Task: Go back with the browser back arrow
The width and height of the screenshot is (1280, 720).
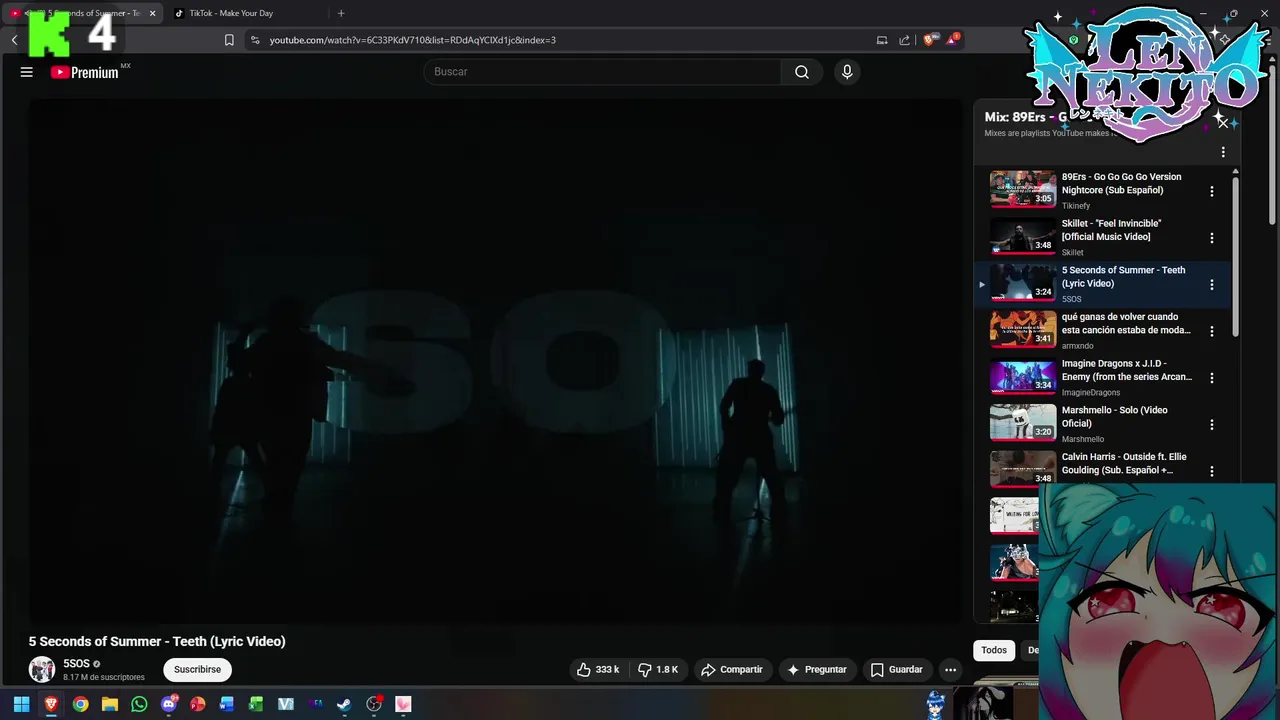Action: tap(14, 40)
